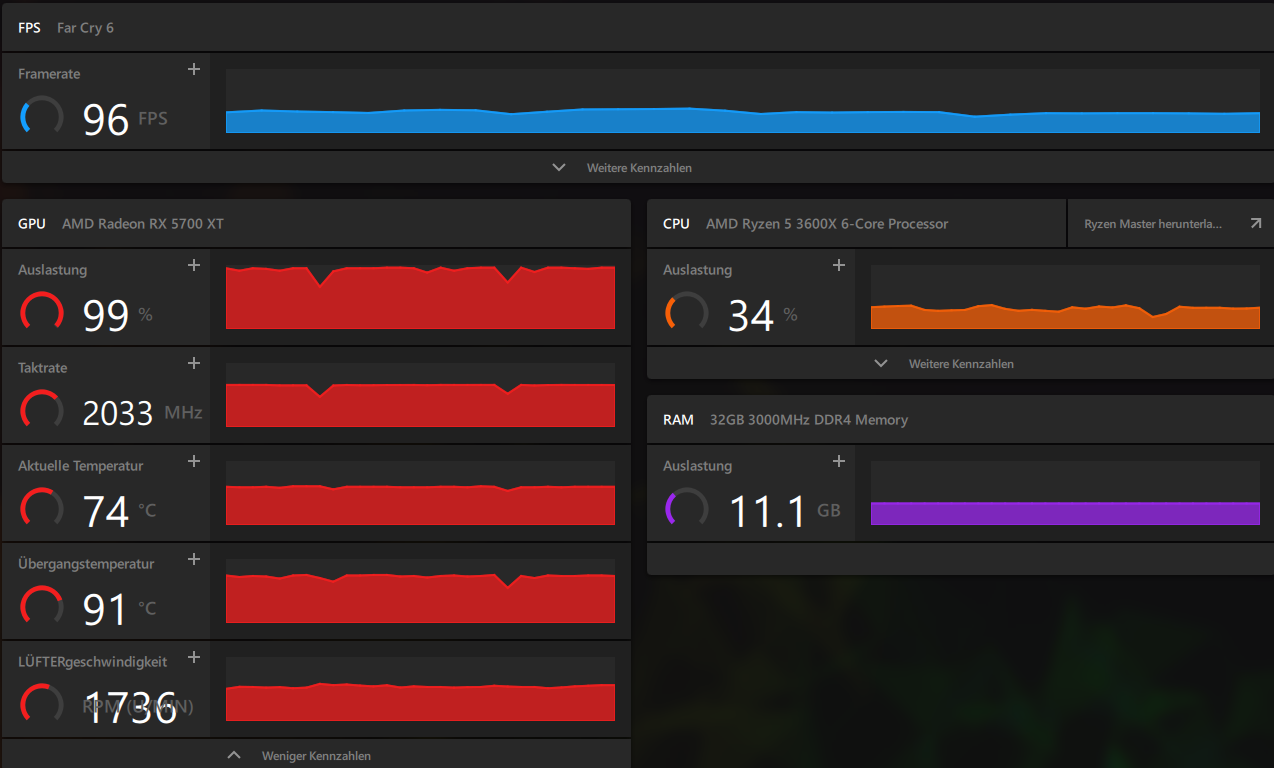Click the plus icon beside Übergangstemperatur
This screenshot has width=1274, height=768.
point(194,559)
